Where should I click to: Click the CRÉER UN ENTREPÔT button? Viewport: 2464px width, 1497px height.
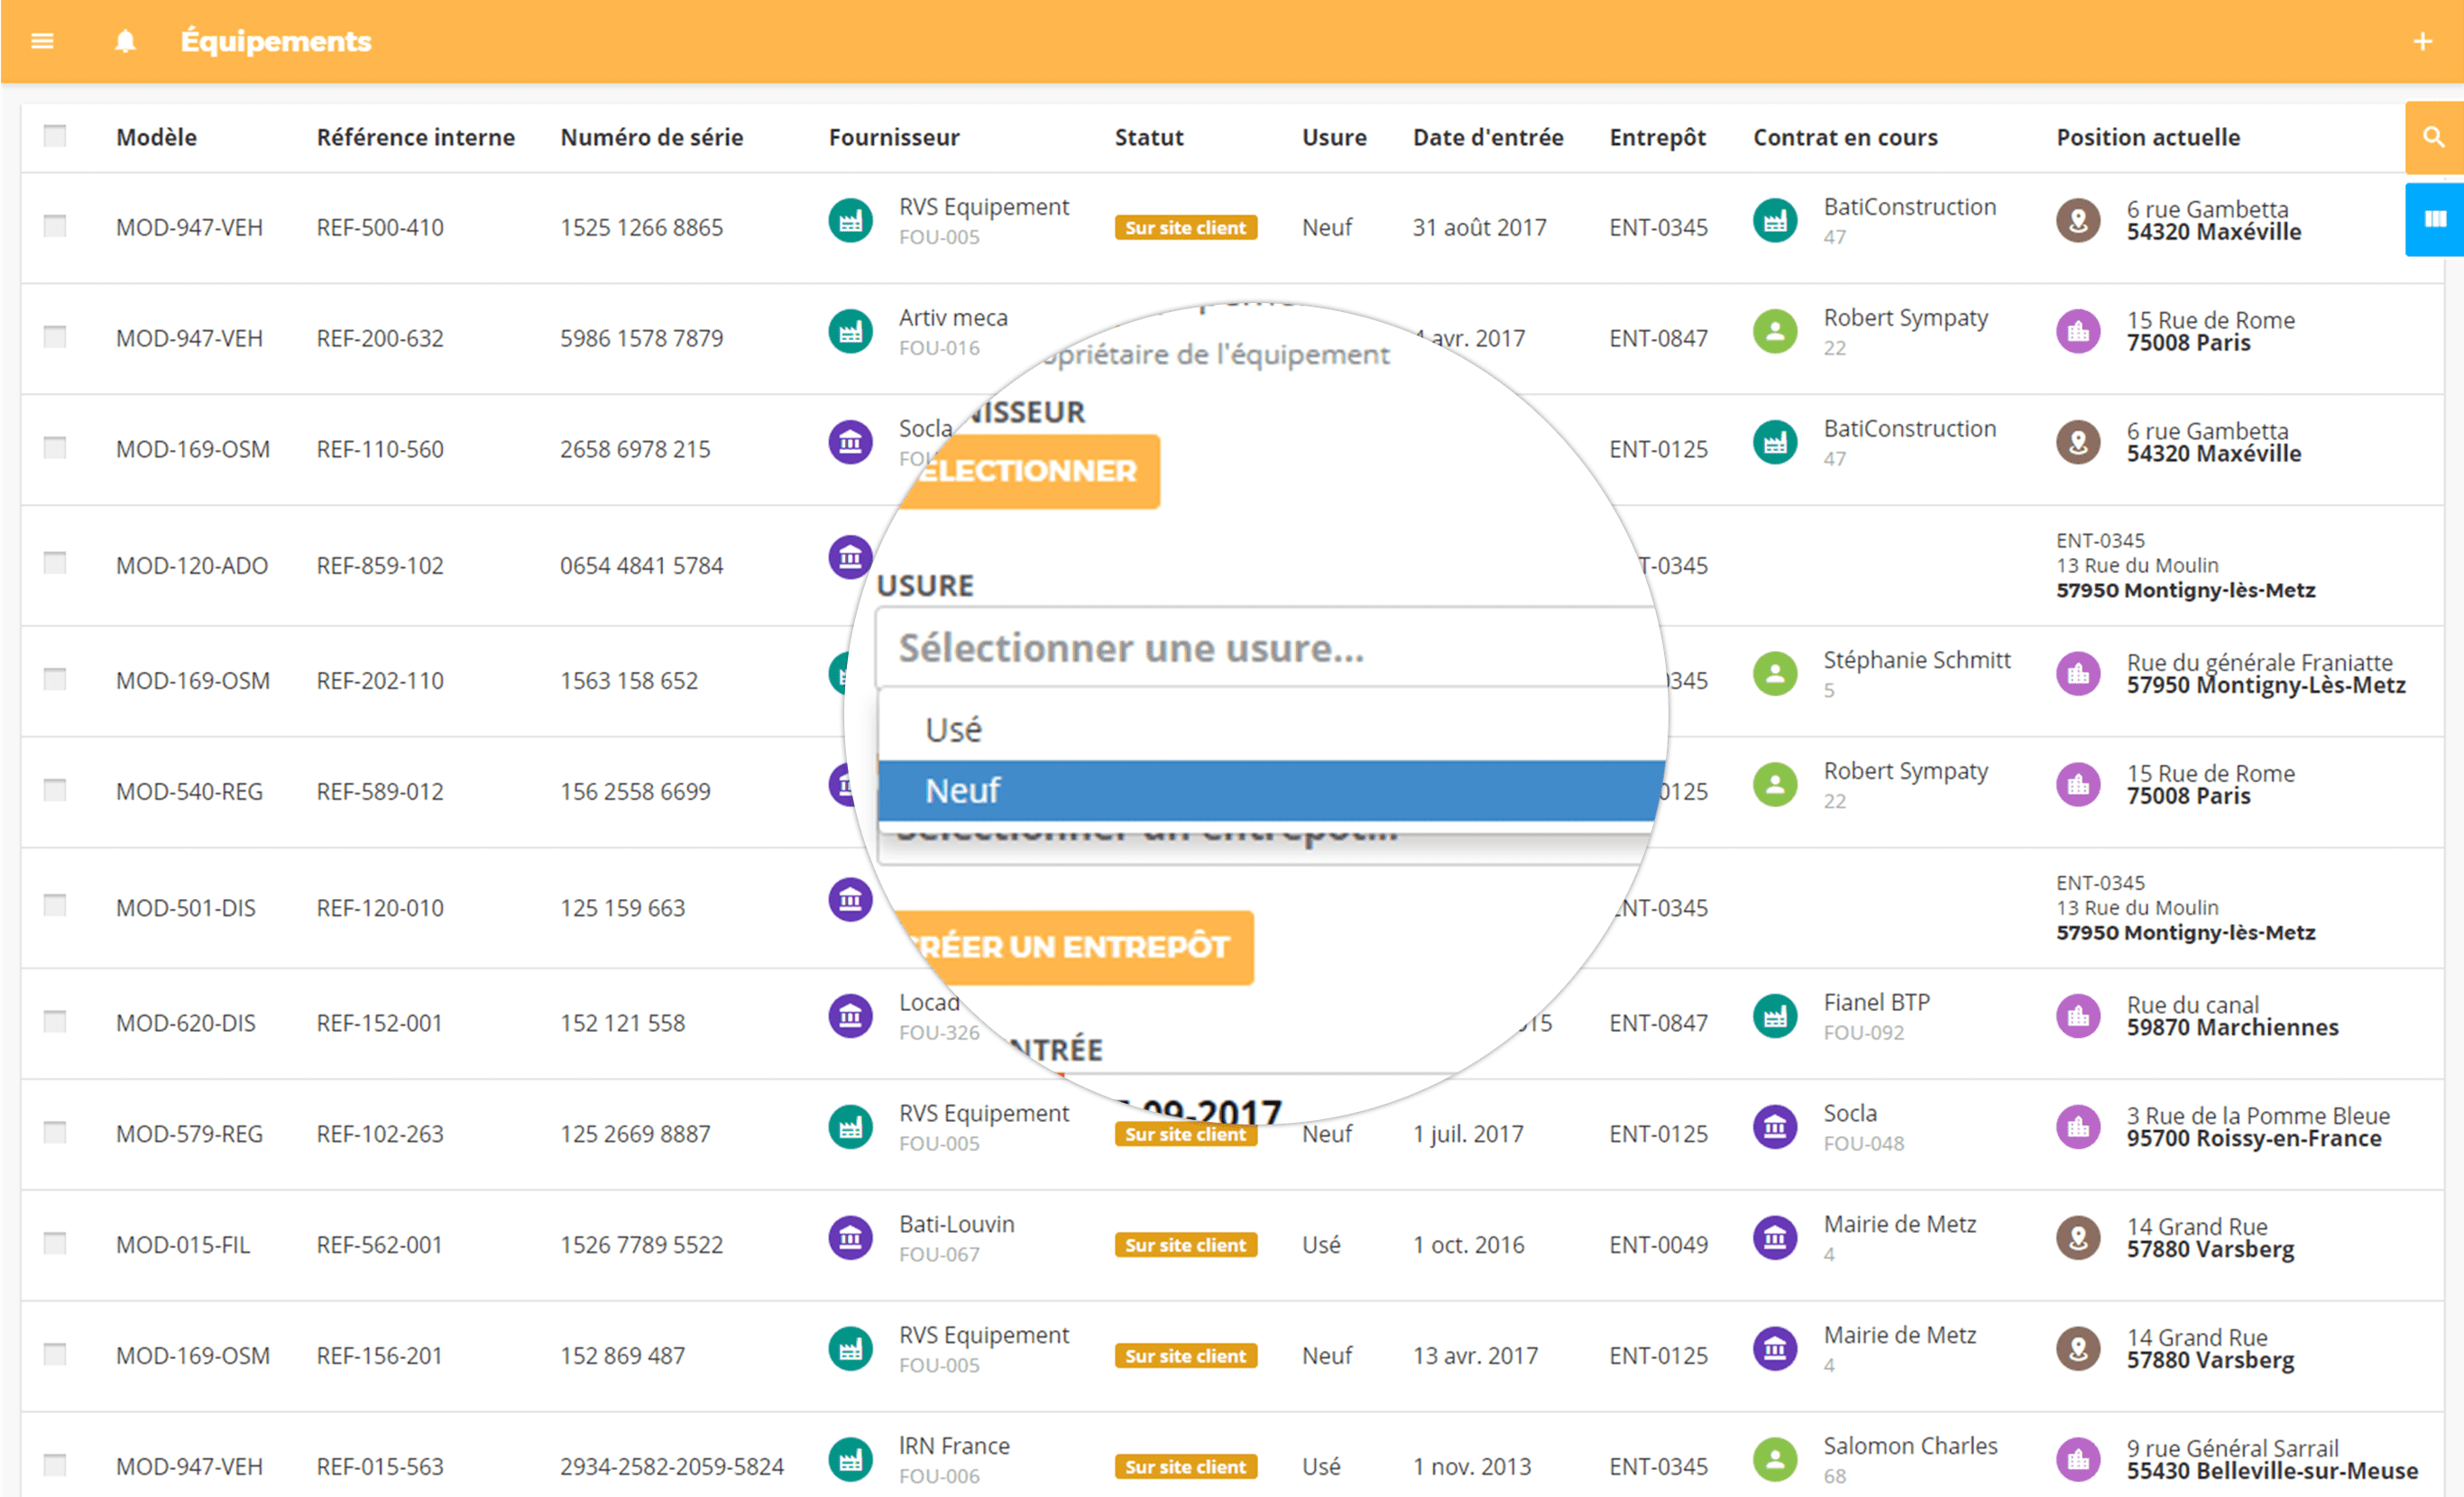[x=1072, y=947]
